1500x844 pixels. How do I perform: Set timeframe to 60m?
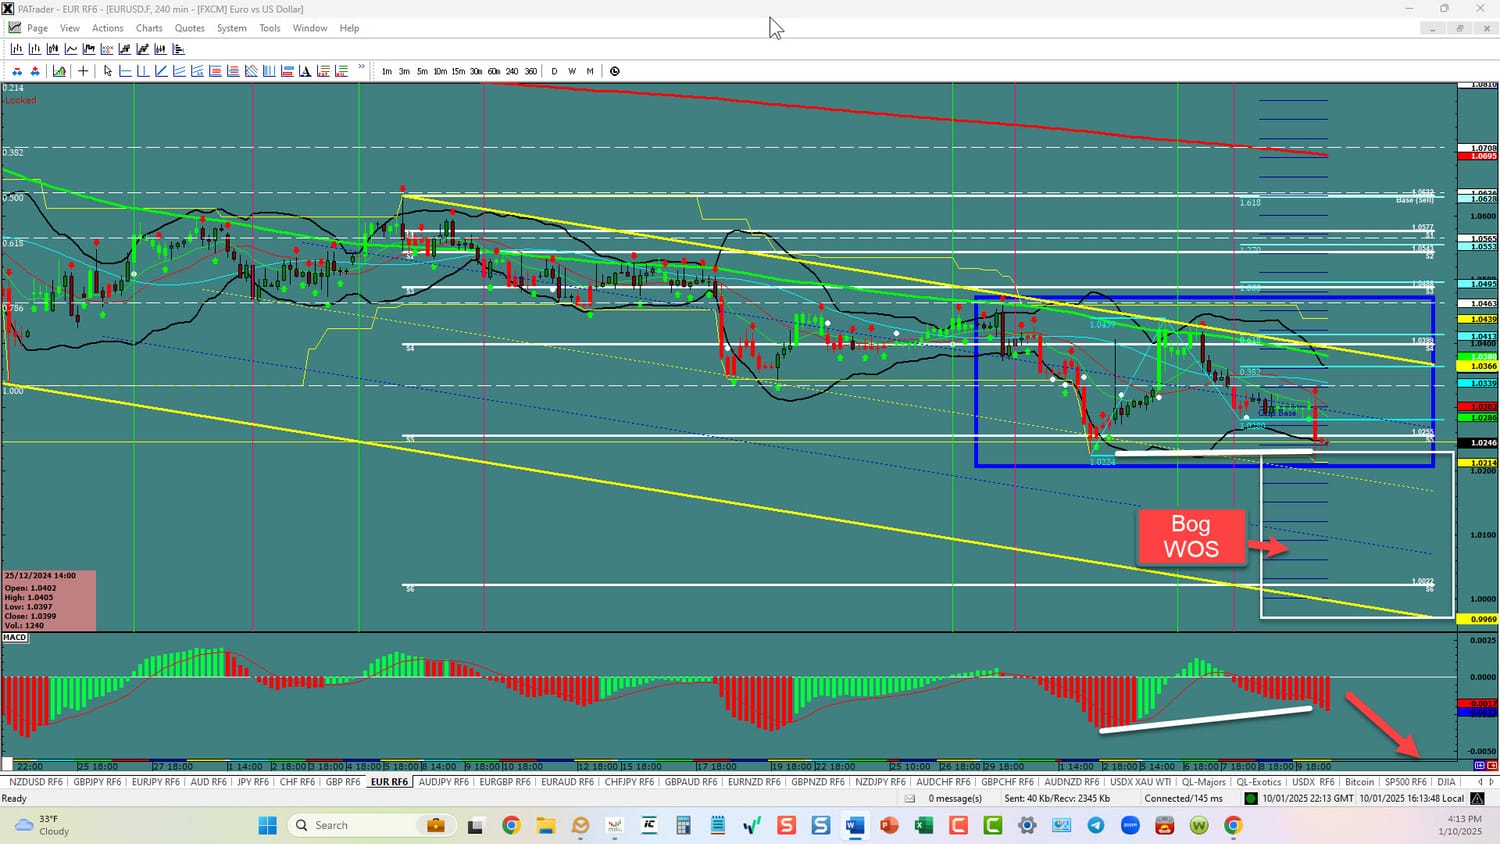[494, 71]
